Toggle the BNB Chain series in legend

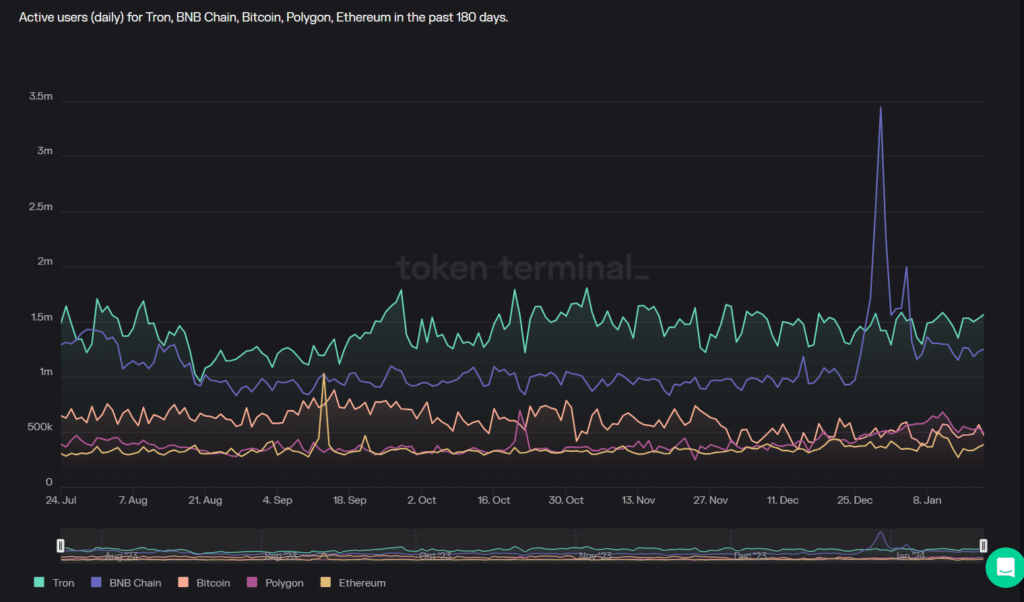click(133, 582)
